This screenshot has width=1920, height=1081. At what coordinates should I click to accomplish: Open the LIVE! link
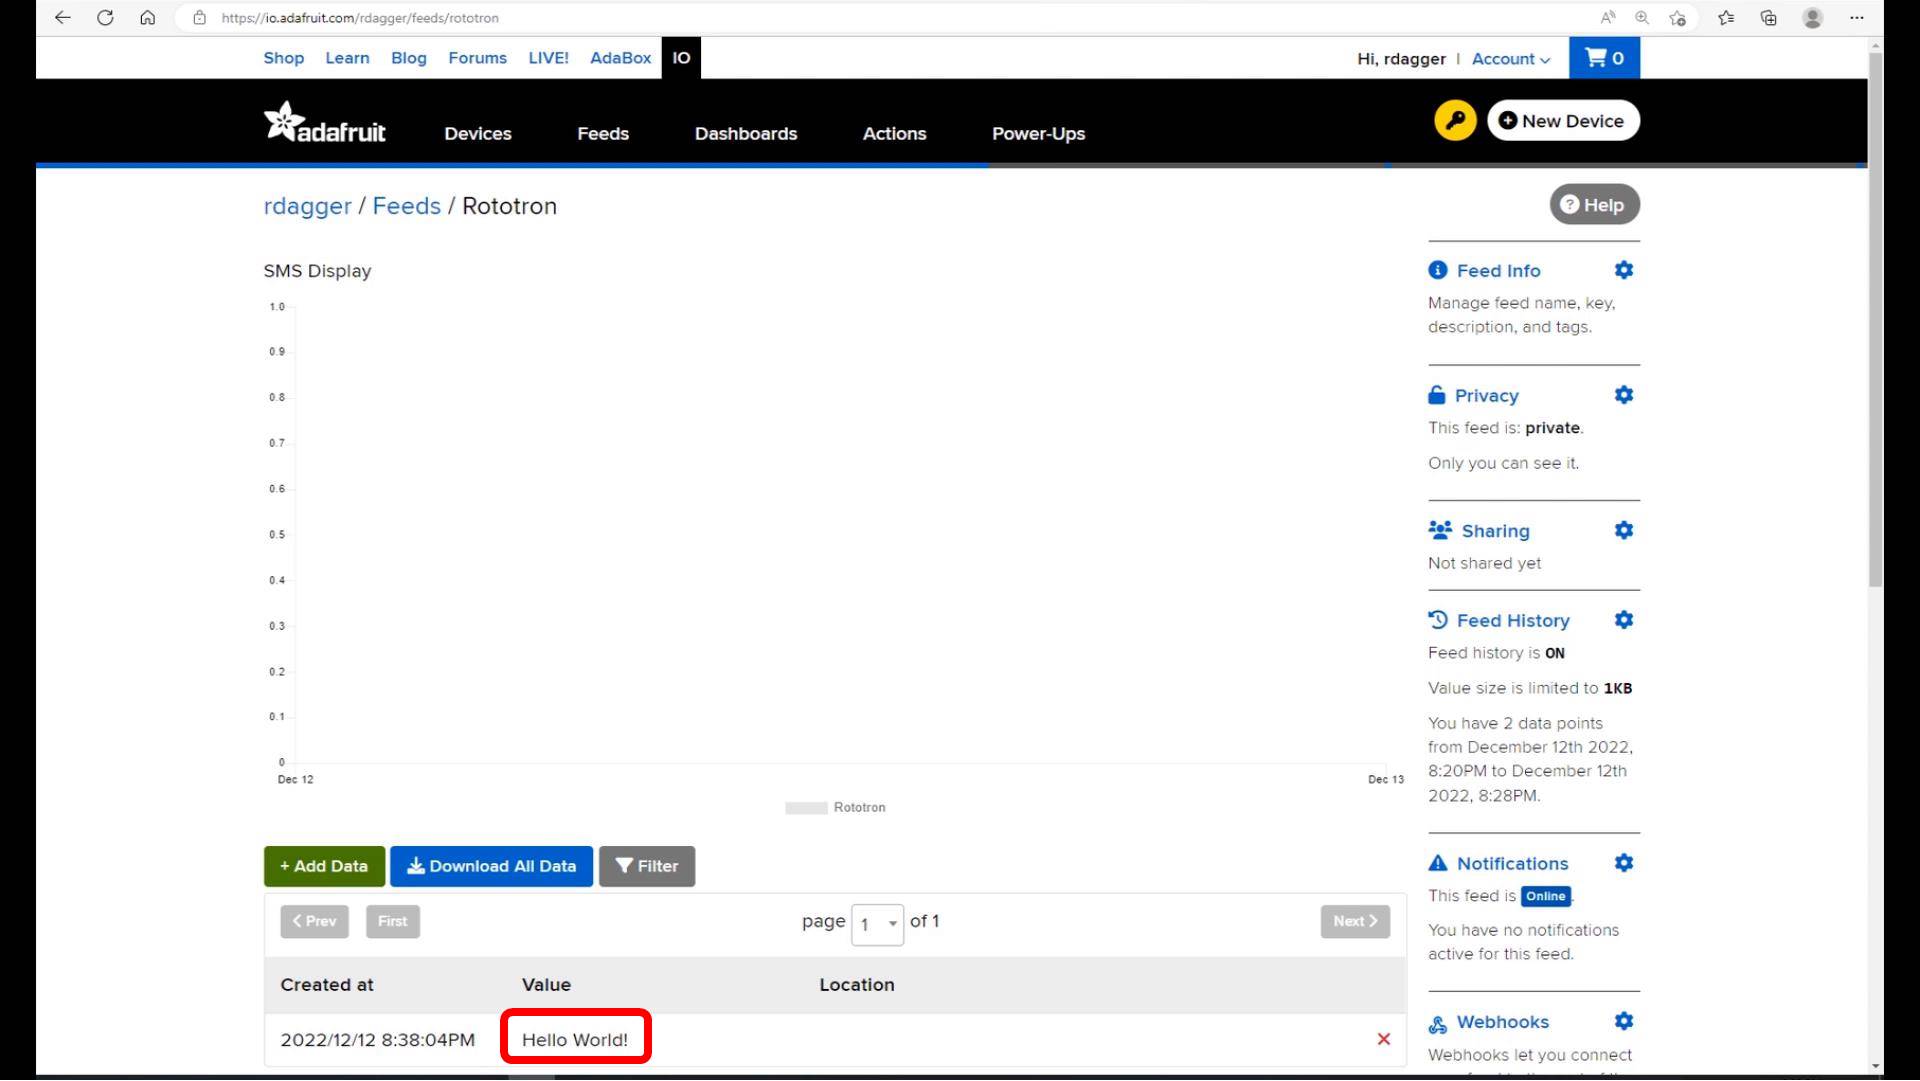(x=548, y=58)
